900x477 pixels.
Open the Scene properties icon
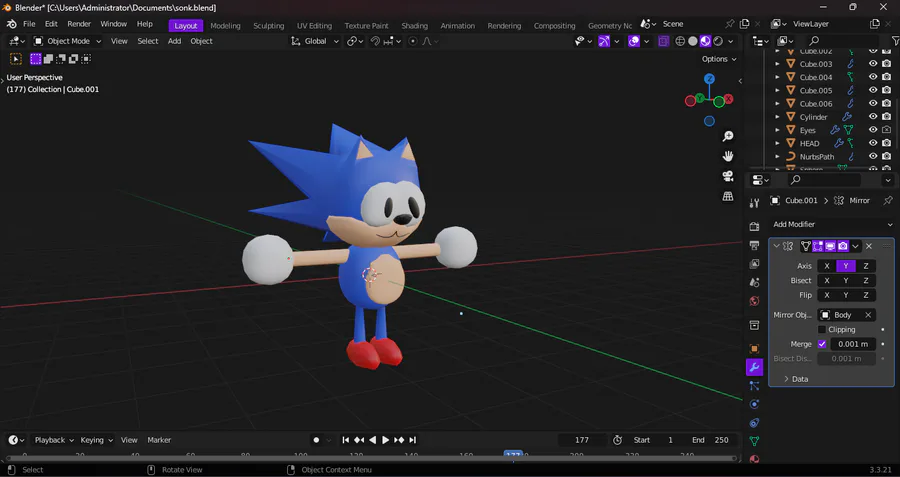754,282
